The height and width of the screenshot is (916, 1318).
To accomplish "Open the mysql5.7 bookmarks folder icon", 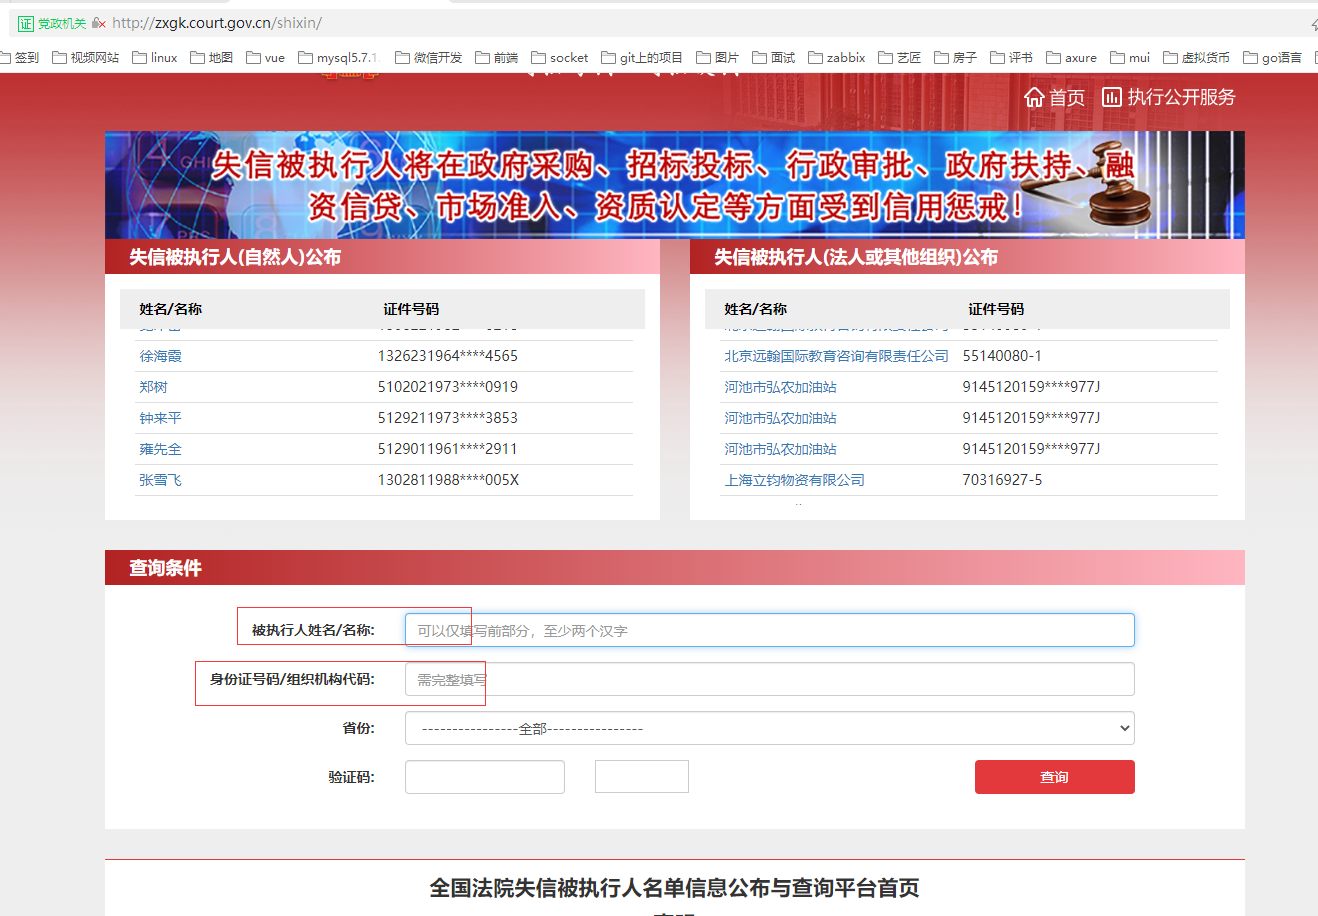I will point(304,57).
